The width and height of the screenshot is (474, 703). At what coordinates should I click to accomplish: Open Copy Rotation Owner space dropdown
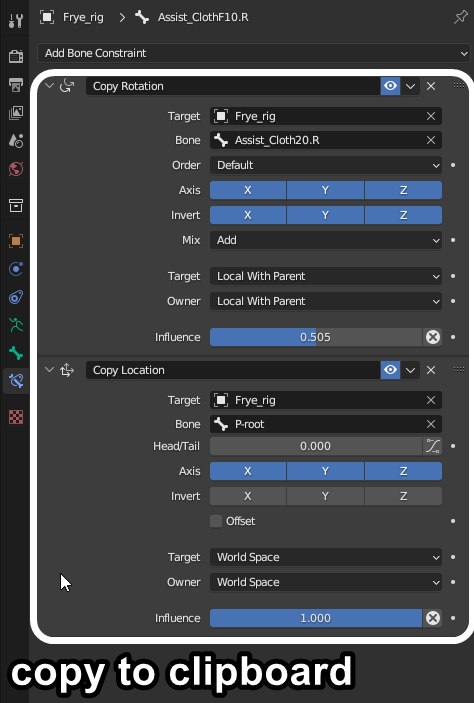tap(326, 301)
